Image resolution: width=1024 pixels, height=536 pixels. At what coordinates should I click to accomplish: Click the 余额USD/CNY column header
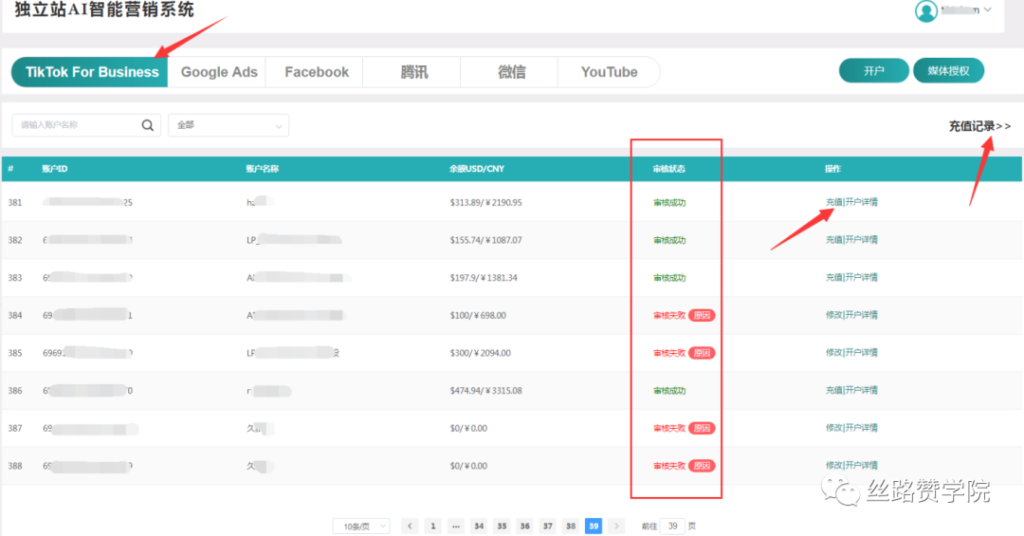point(477,169)
